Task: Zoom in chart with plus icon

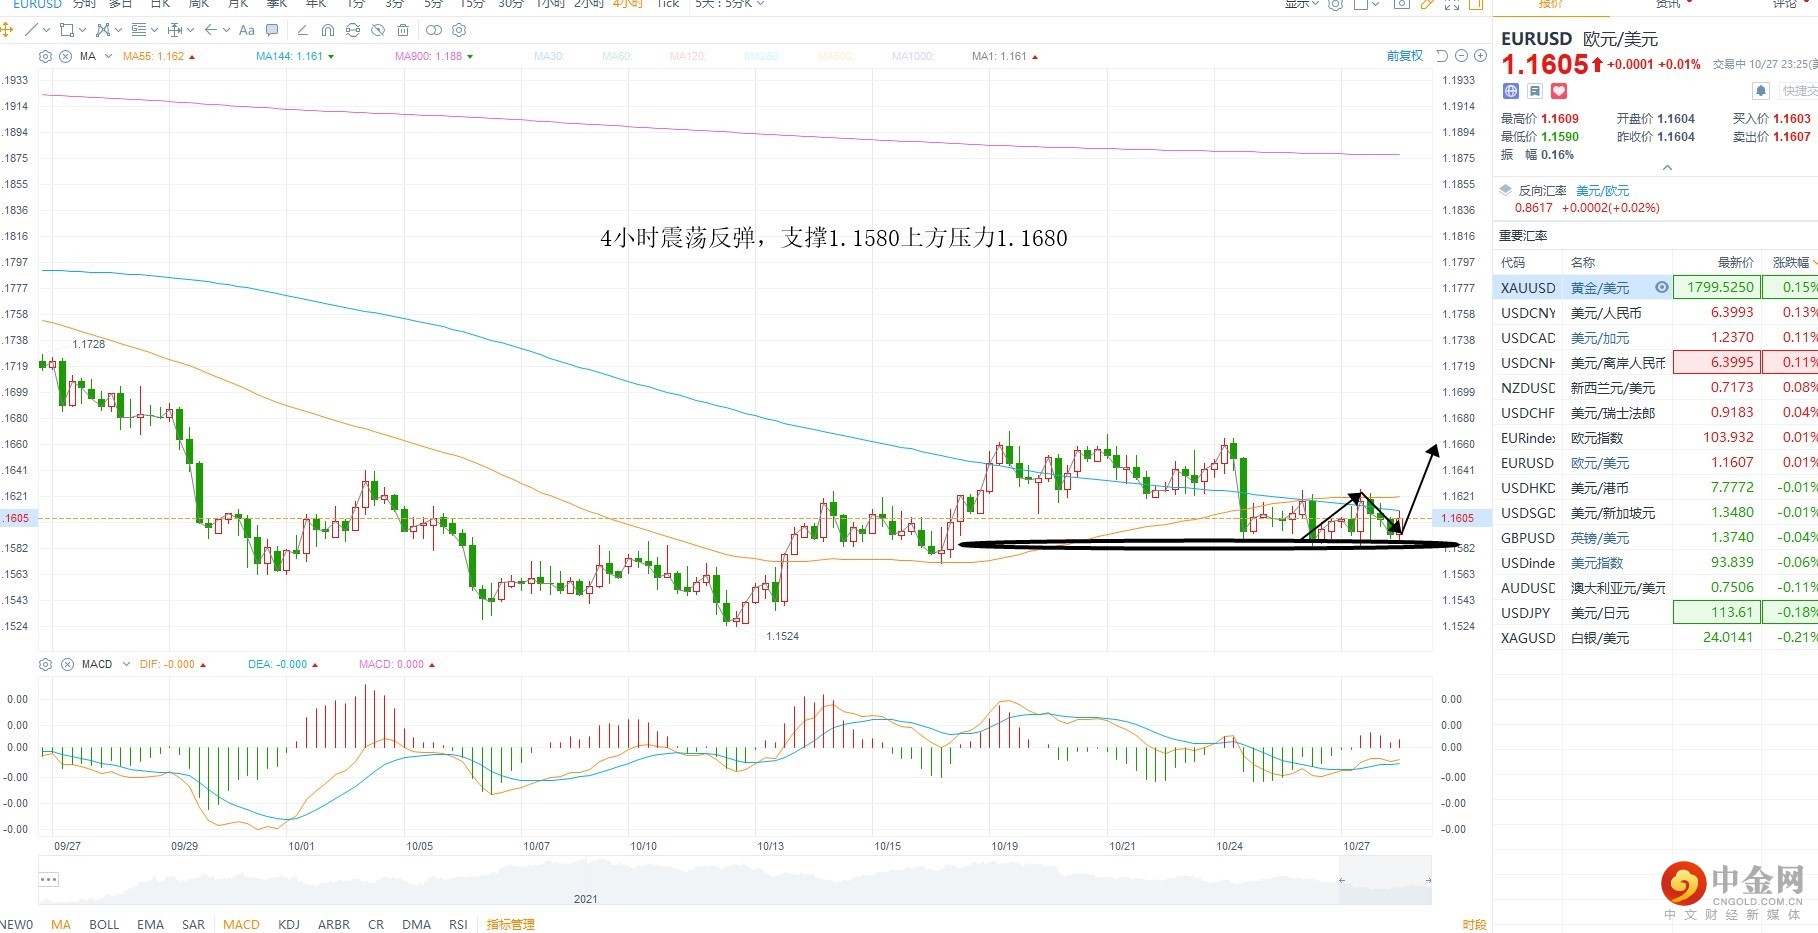Action: click(x=1480, y=56)
